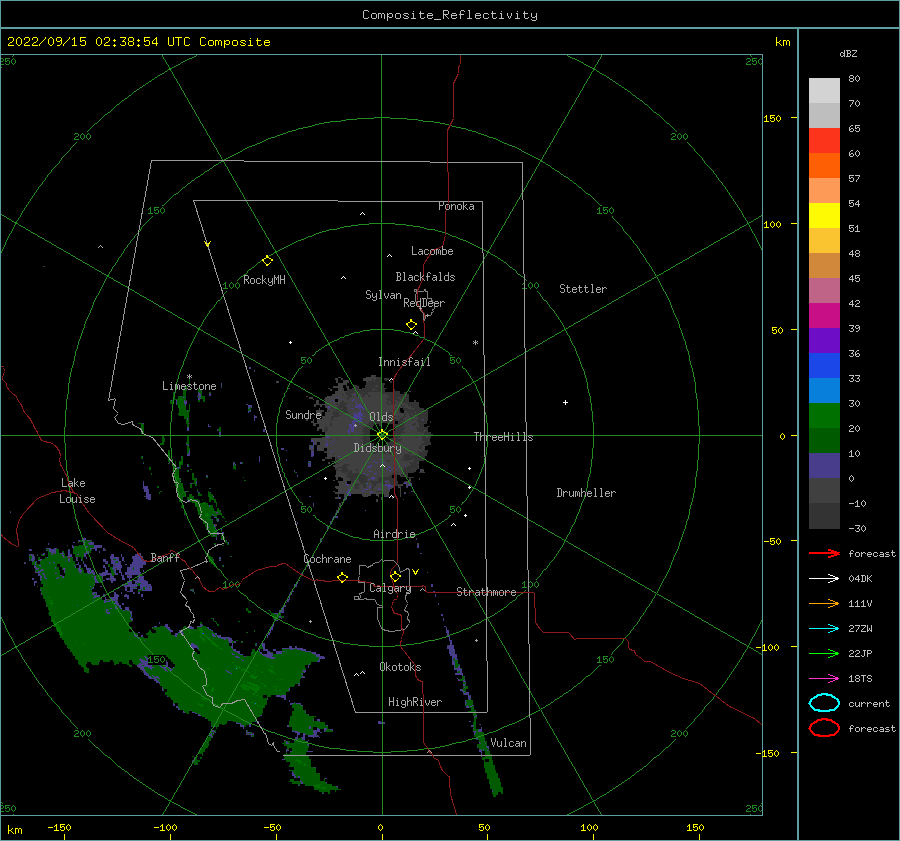
Task: Click the Strathmore town label
Action: point(486,592)
